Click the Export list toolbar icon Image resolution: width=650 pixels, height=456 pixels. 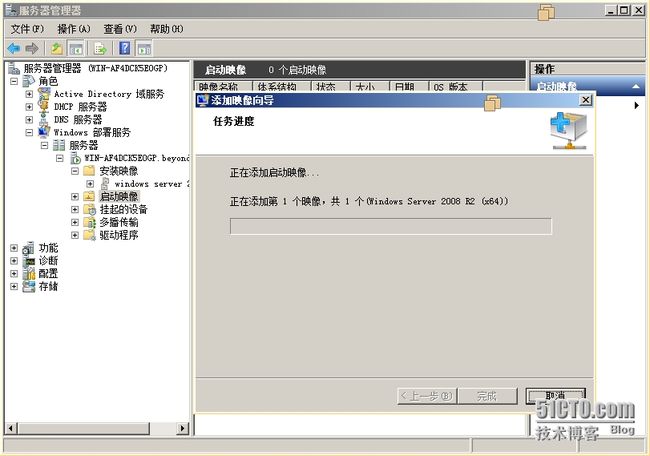pos(100,49)
